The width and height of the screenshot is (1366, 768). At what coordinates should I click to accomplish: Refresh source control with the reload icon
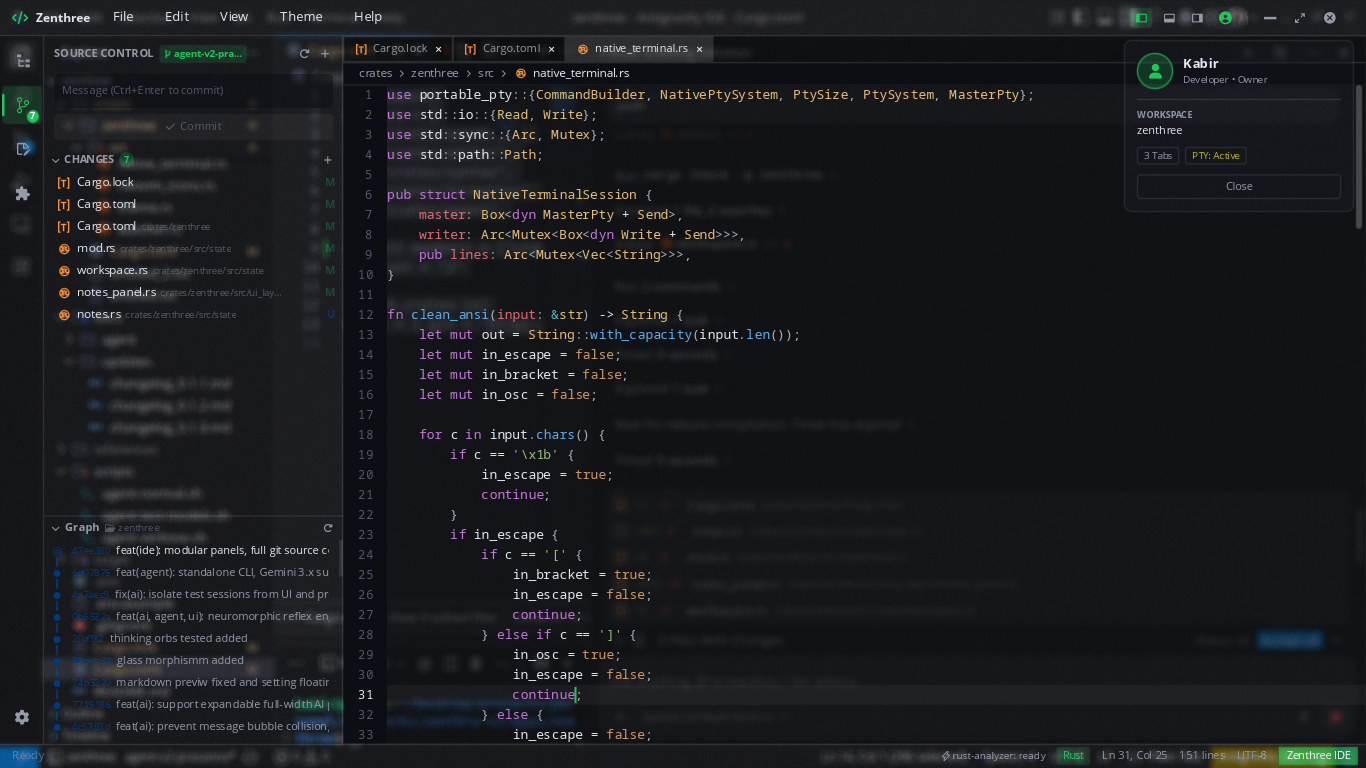click(305, 54)
